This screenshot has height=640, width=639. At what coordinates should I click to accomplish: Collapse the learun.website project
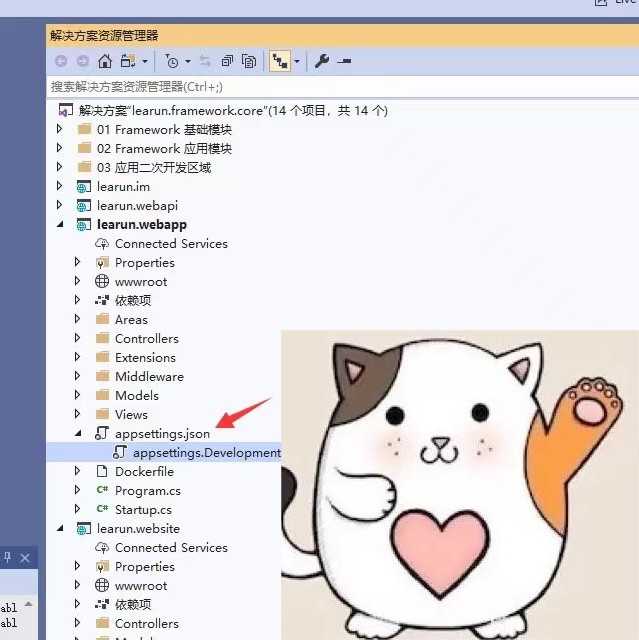click(x=60, y=528)
